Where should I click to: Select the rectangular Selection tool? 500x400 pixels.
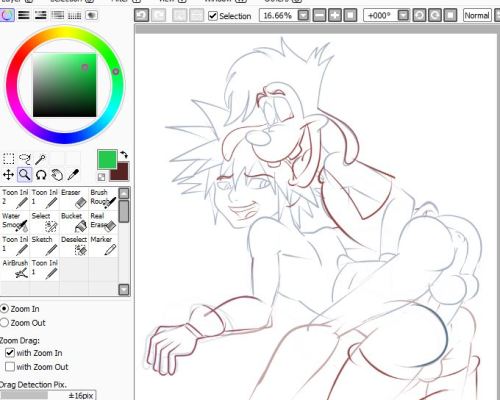point(8,159)
